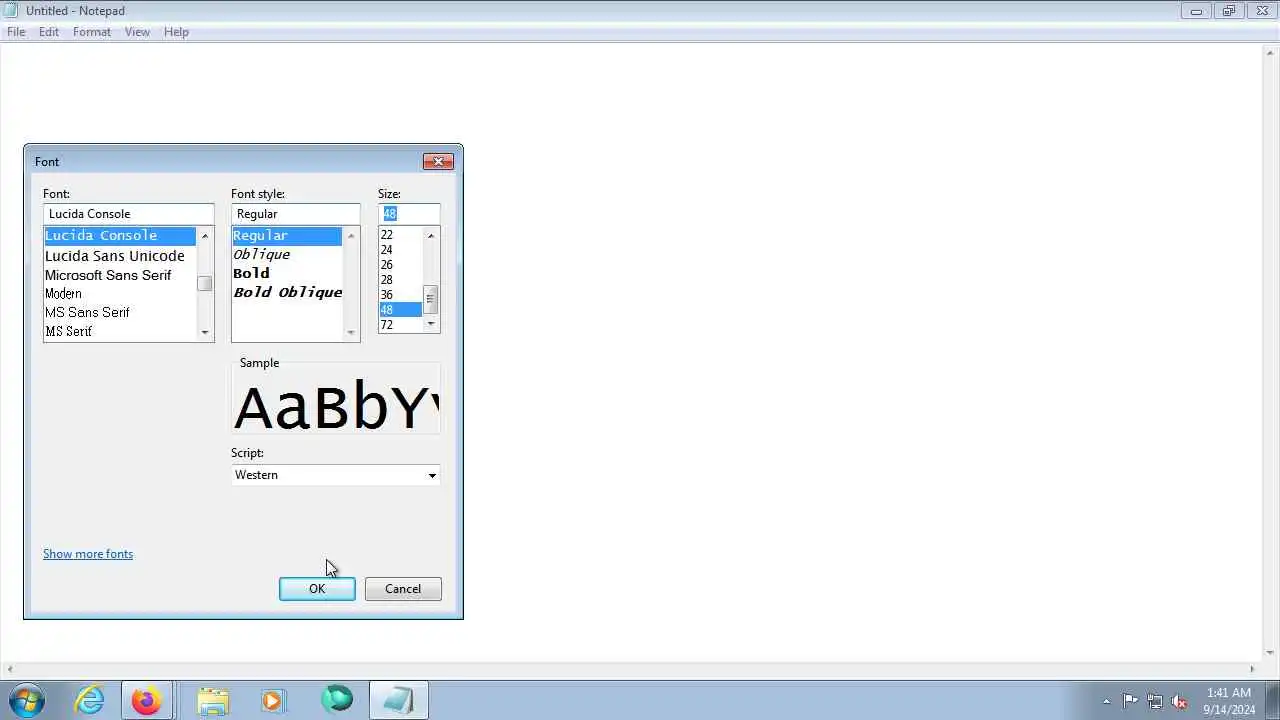Image resolution: width=1280 pixels, height=720 pixels.
Task: Click the Font name input field
Action: point(129,214)
